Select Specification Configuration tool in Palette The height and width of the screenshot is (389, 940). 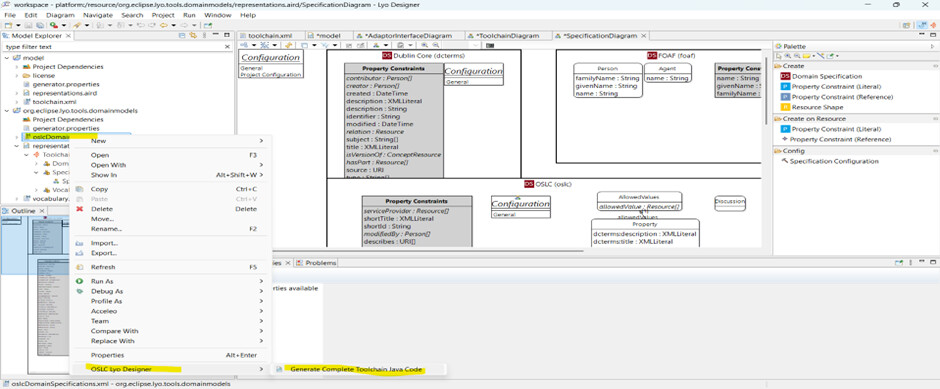[830, 161]
